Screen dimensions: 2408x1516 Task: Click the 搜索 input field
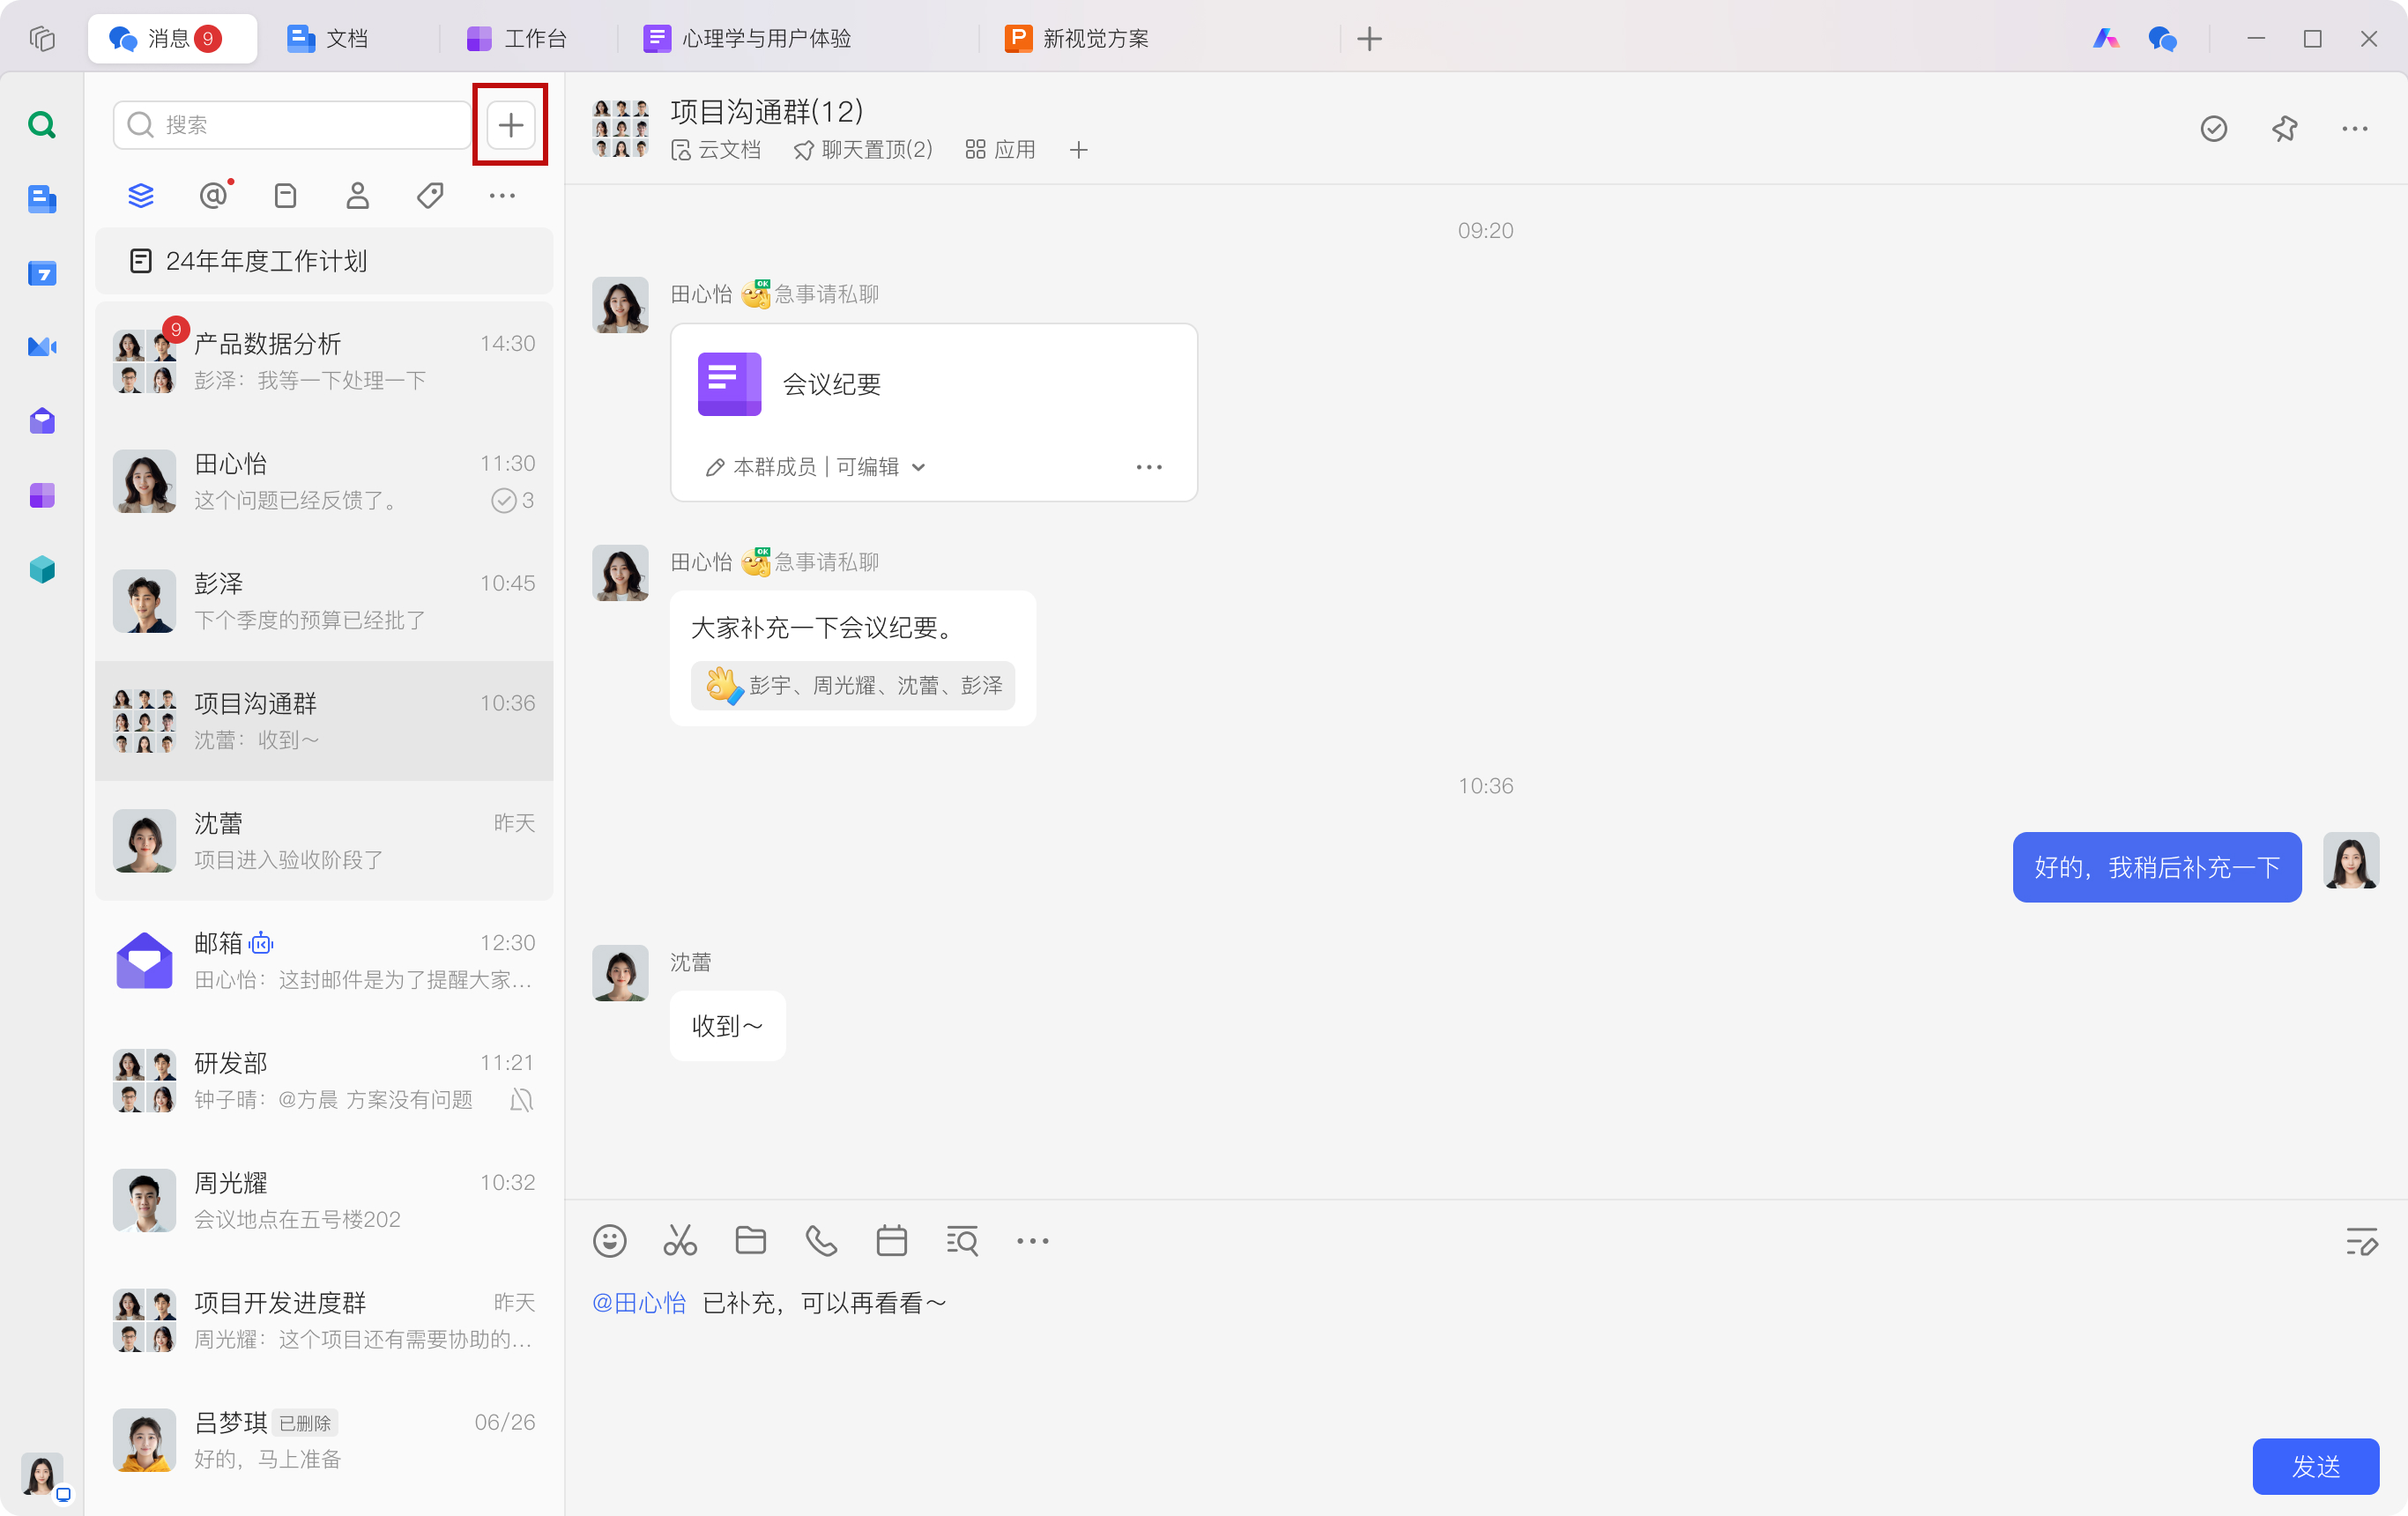(292, 125)
